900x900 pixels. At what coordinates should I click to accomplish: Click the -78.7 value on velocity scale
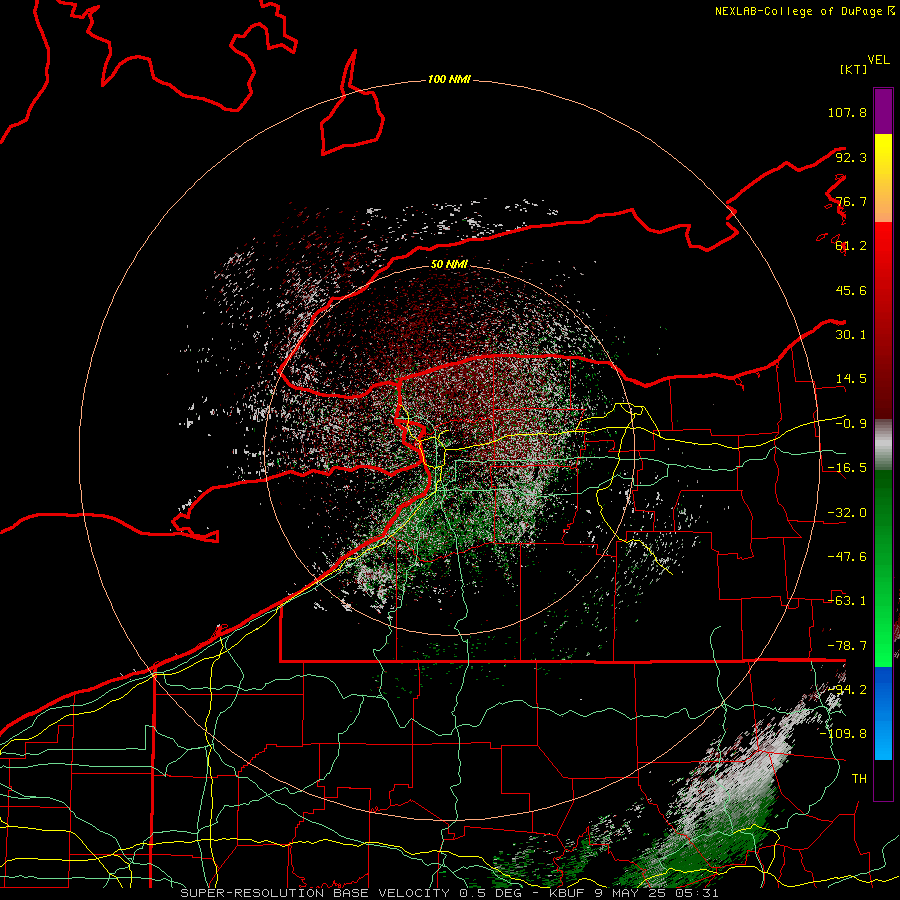tap(847, 646)
